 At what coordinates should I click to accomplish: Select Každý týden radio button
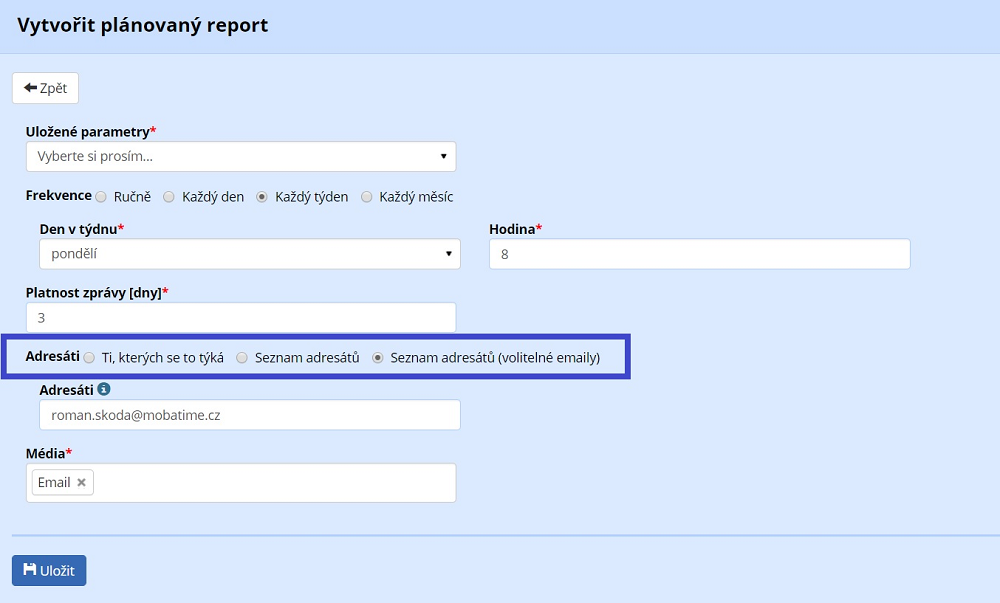(x=263, y=197)
